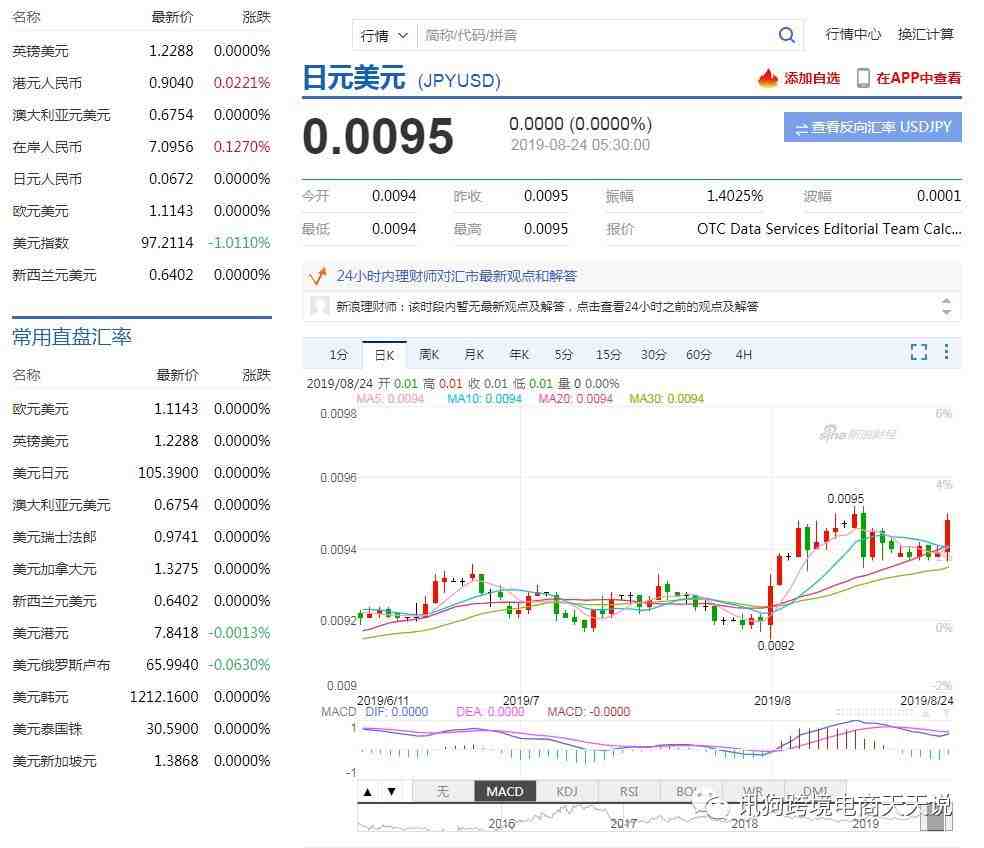Click the search magnifier icon

tap(786, 35)
